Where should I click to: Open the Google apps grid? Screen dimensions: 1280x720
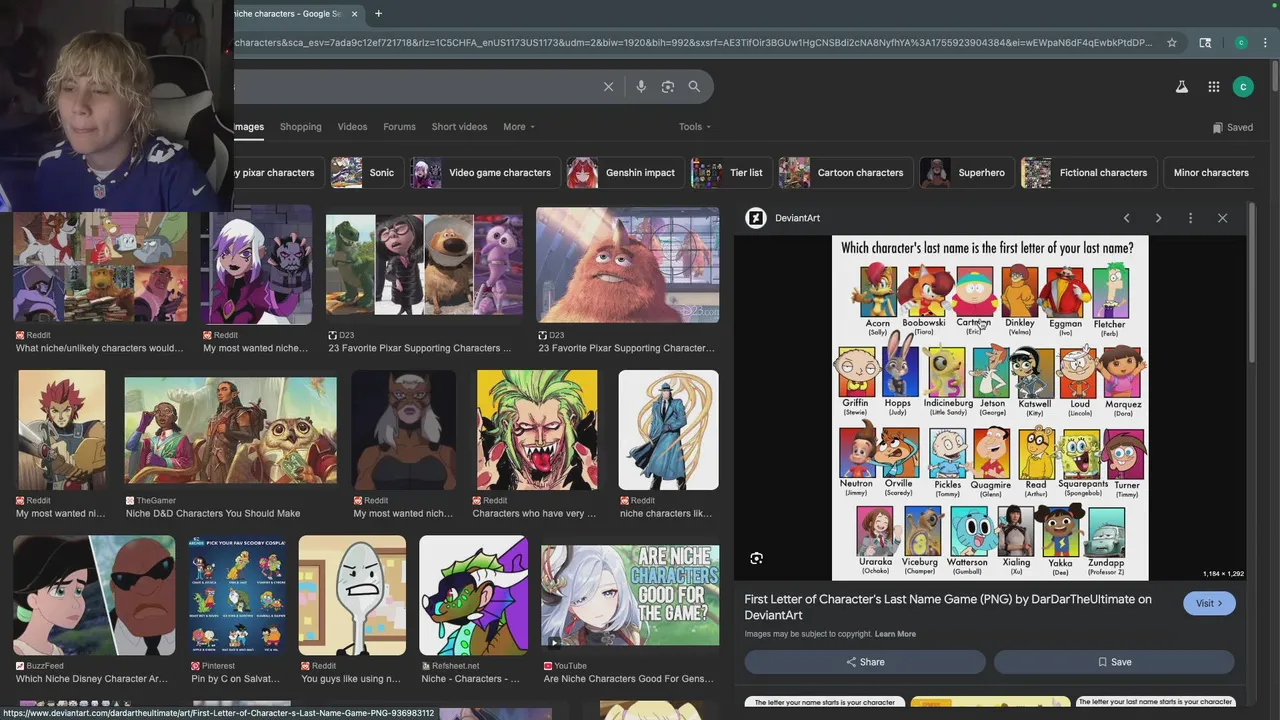1213,87
